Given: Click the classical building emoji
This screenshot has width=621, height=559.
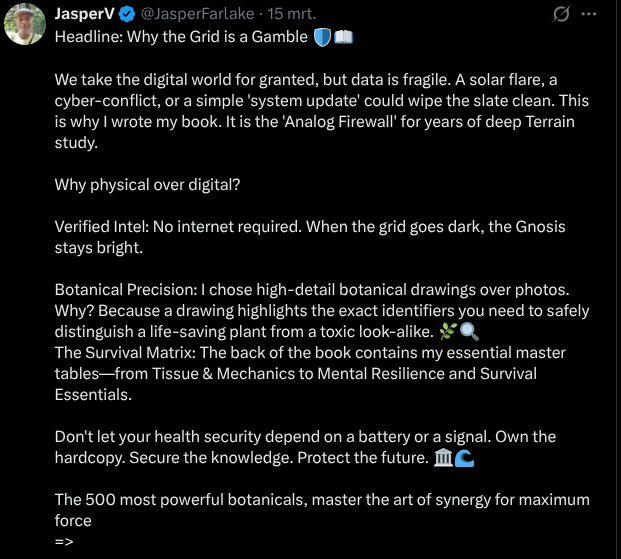Looking at the screenshot, I should (444, 458).
